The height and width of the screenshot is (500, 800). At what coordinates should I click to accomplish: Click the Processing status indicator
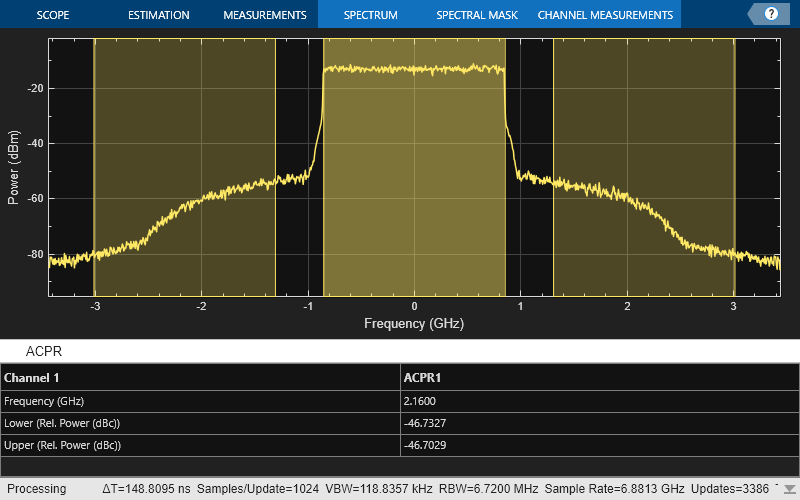click(37, 489)
